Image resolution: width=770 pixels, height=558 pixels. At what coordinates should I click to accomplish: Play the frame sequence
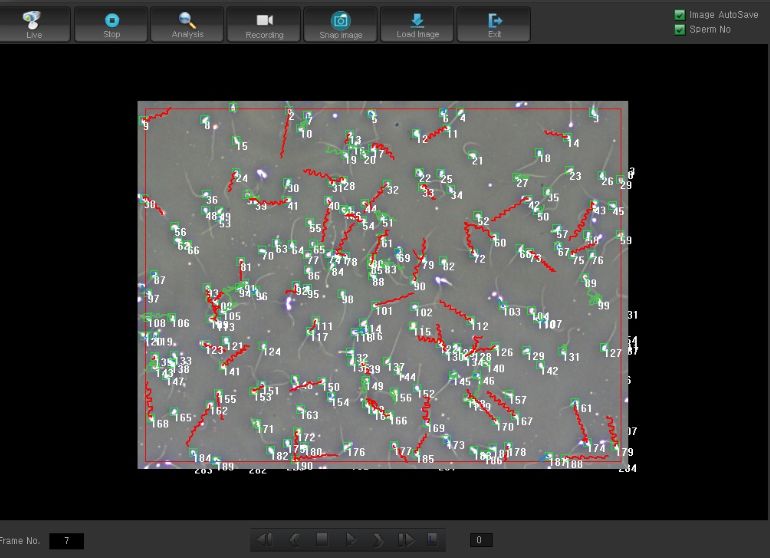coord(350,540)
